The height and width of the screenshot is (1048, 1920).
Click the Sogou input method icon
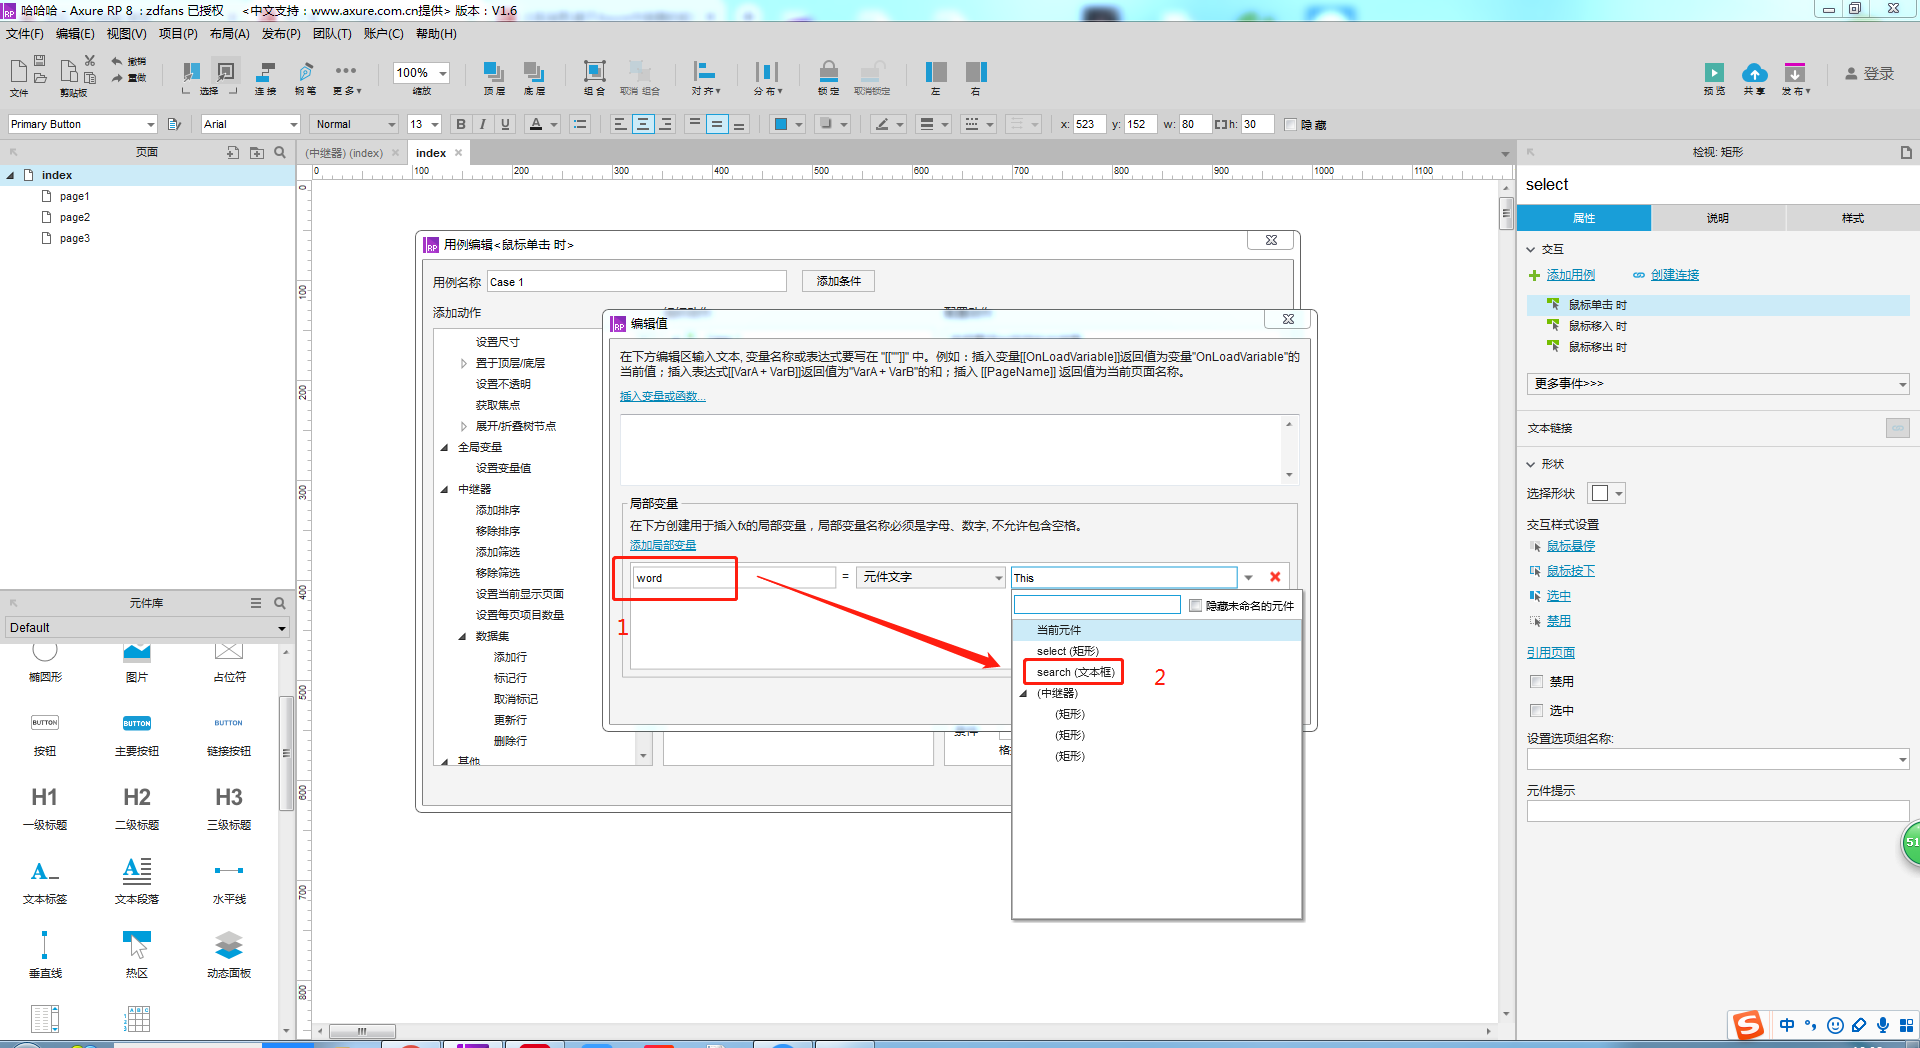[x=1748, y=1025]
